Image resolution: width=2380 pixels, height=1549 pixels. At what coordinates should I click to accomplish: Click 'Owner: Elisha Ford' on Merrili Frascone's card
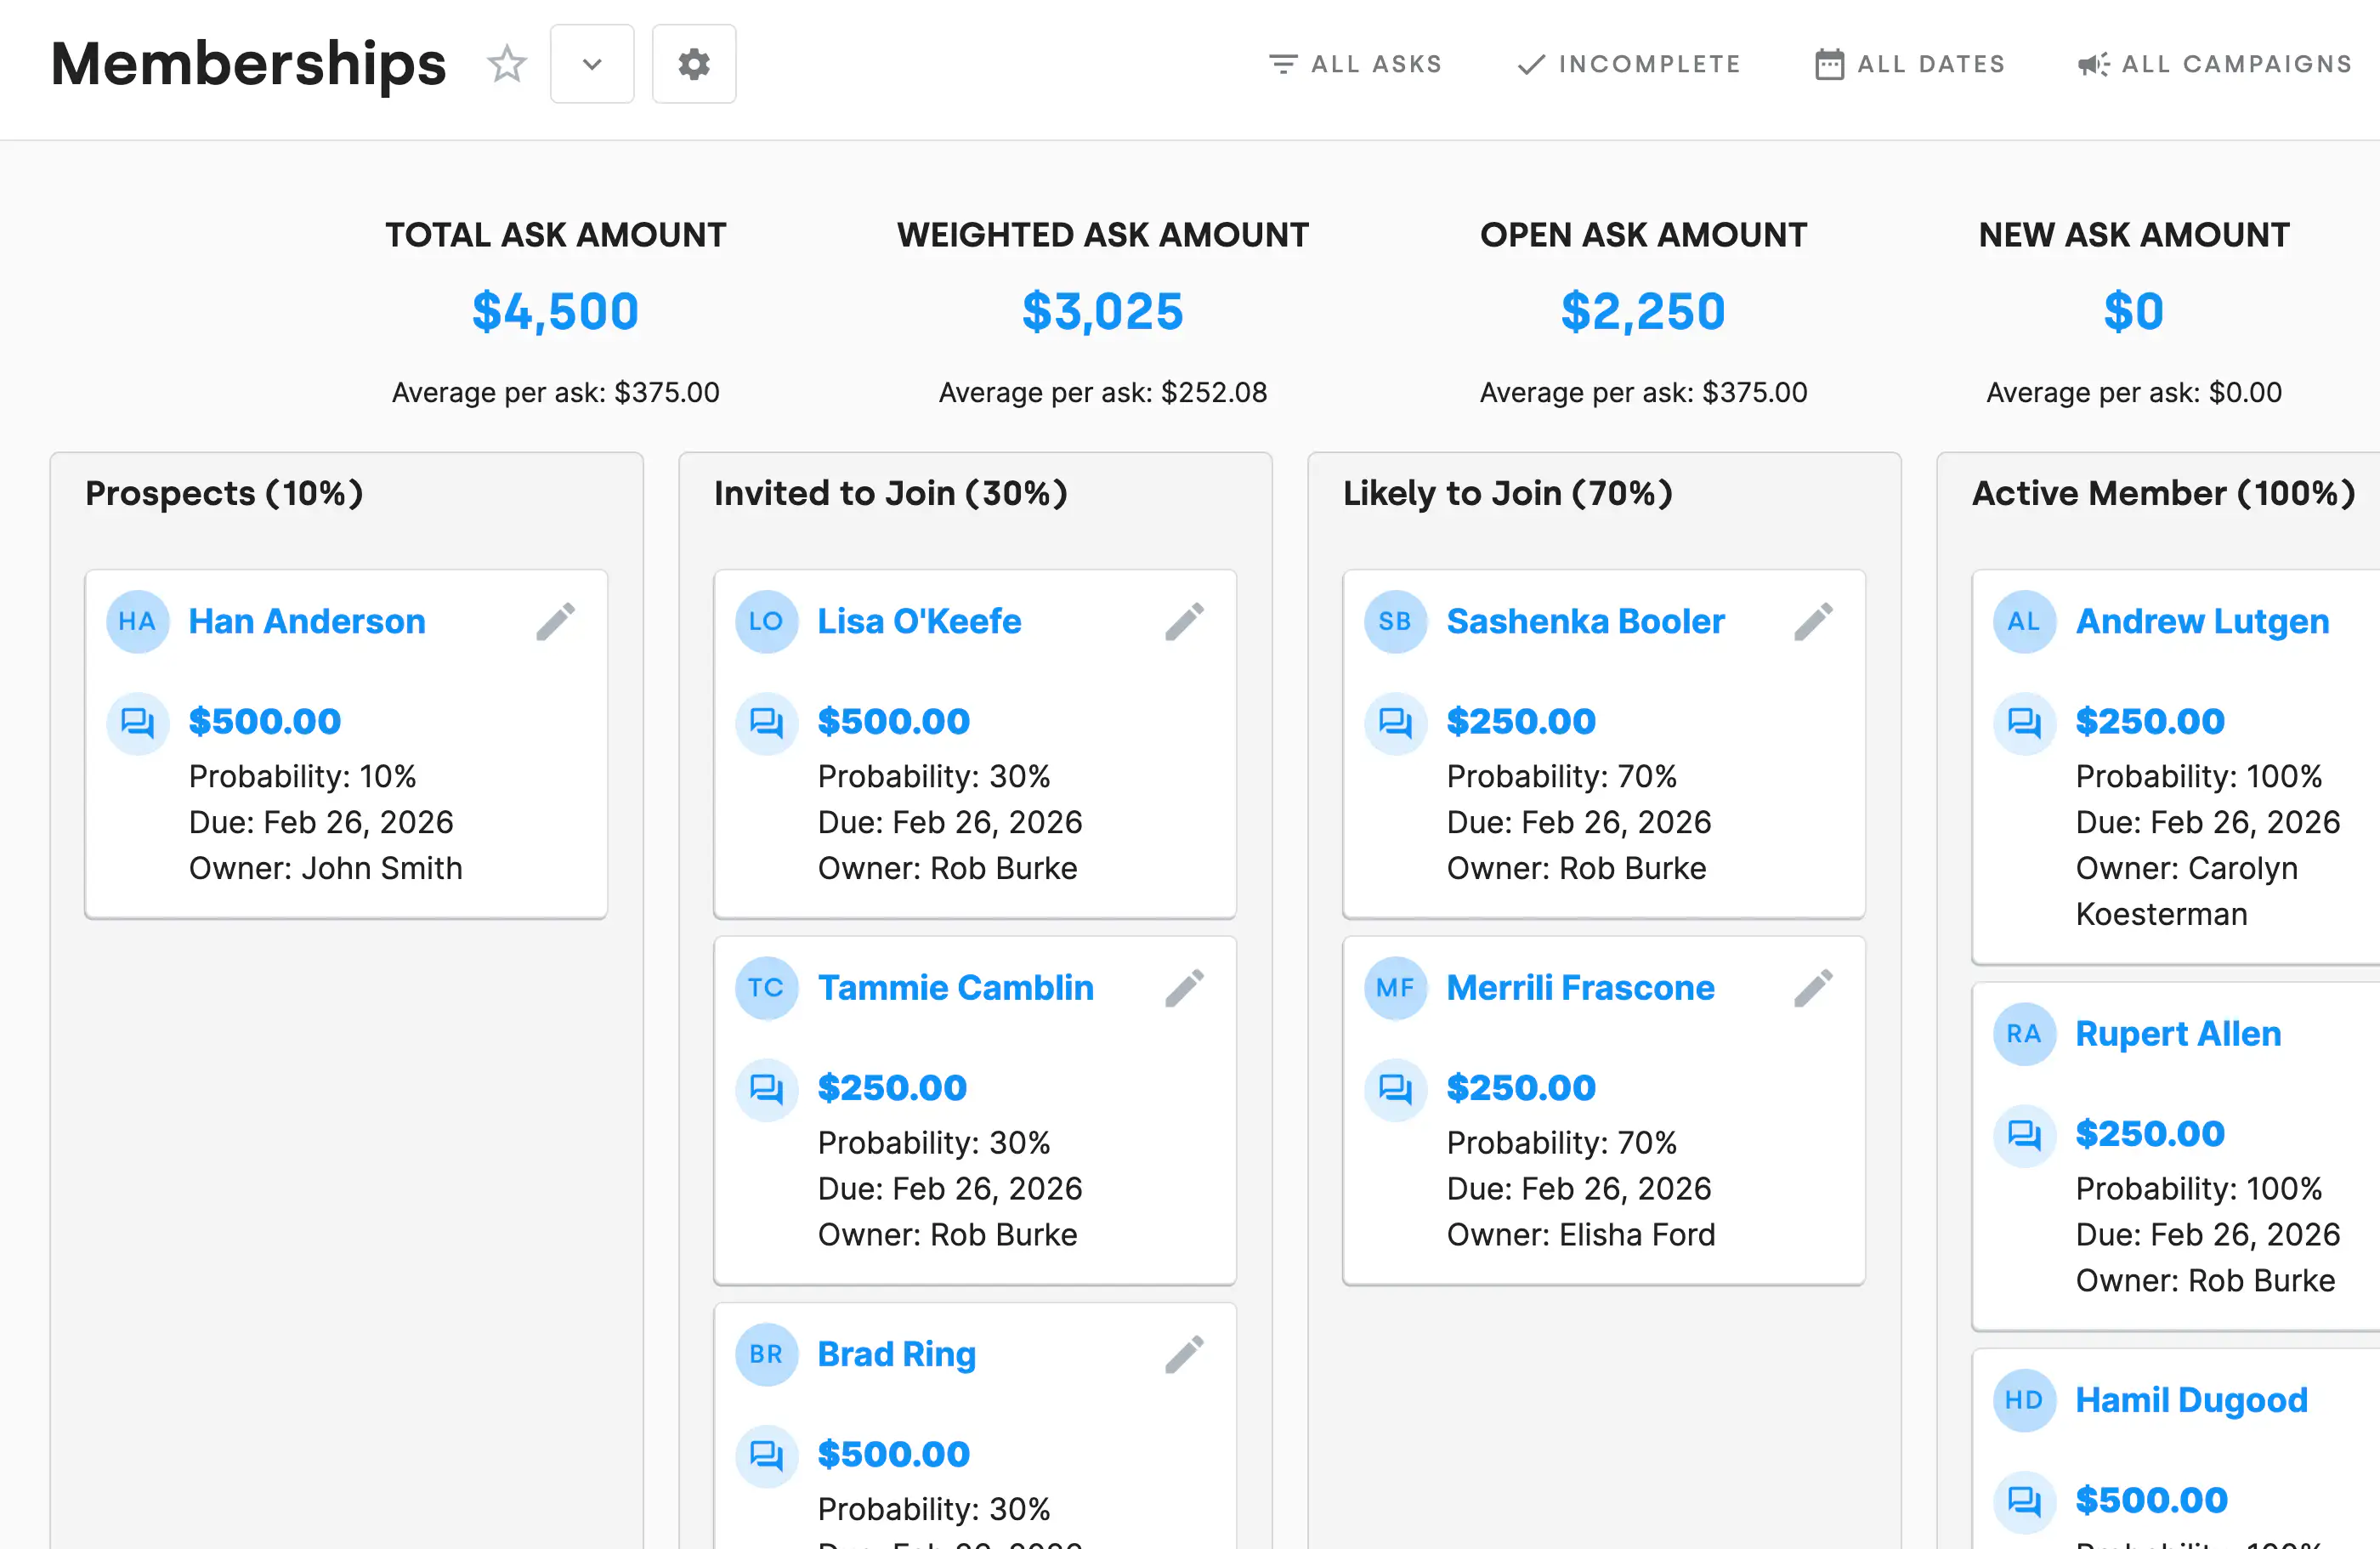pos(1581,1235)
